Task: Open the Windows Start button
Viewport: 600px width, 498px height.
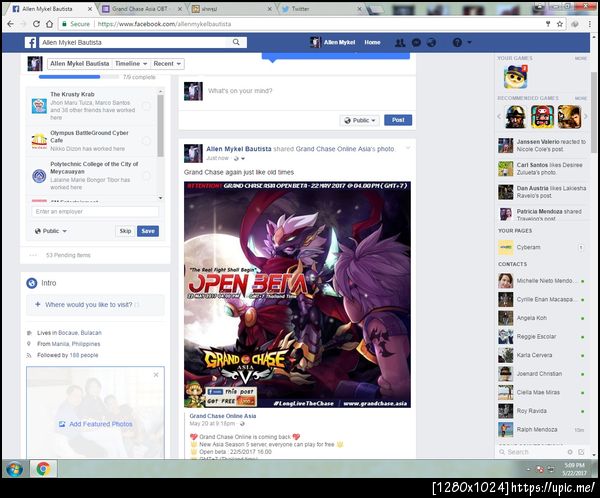Action: click(x=15, y=469)
